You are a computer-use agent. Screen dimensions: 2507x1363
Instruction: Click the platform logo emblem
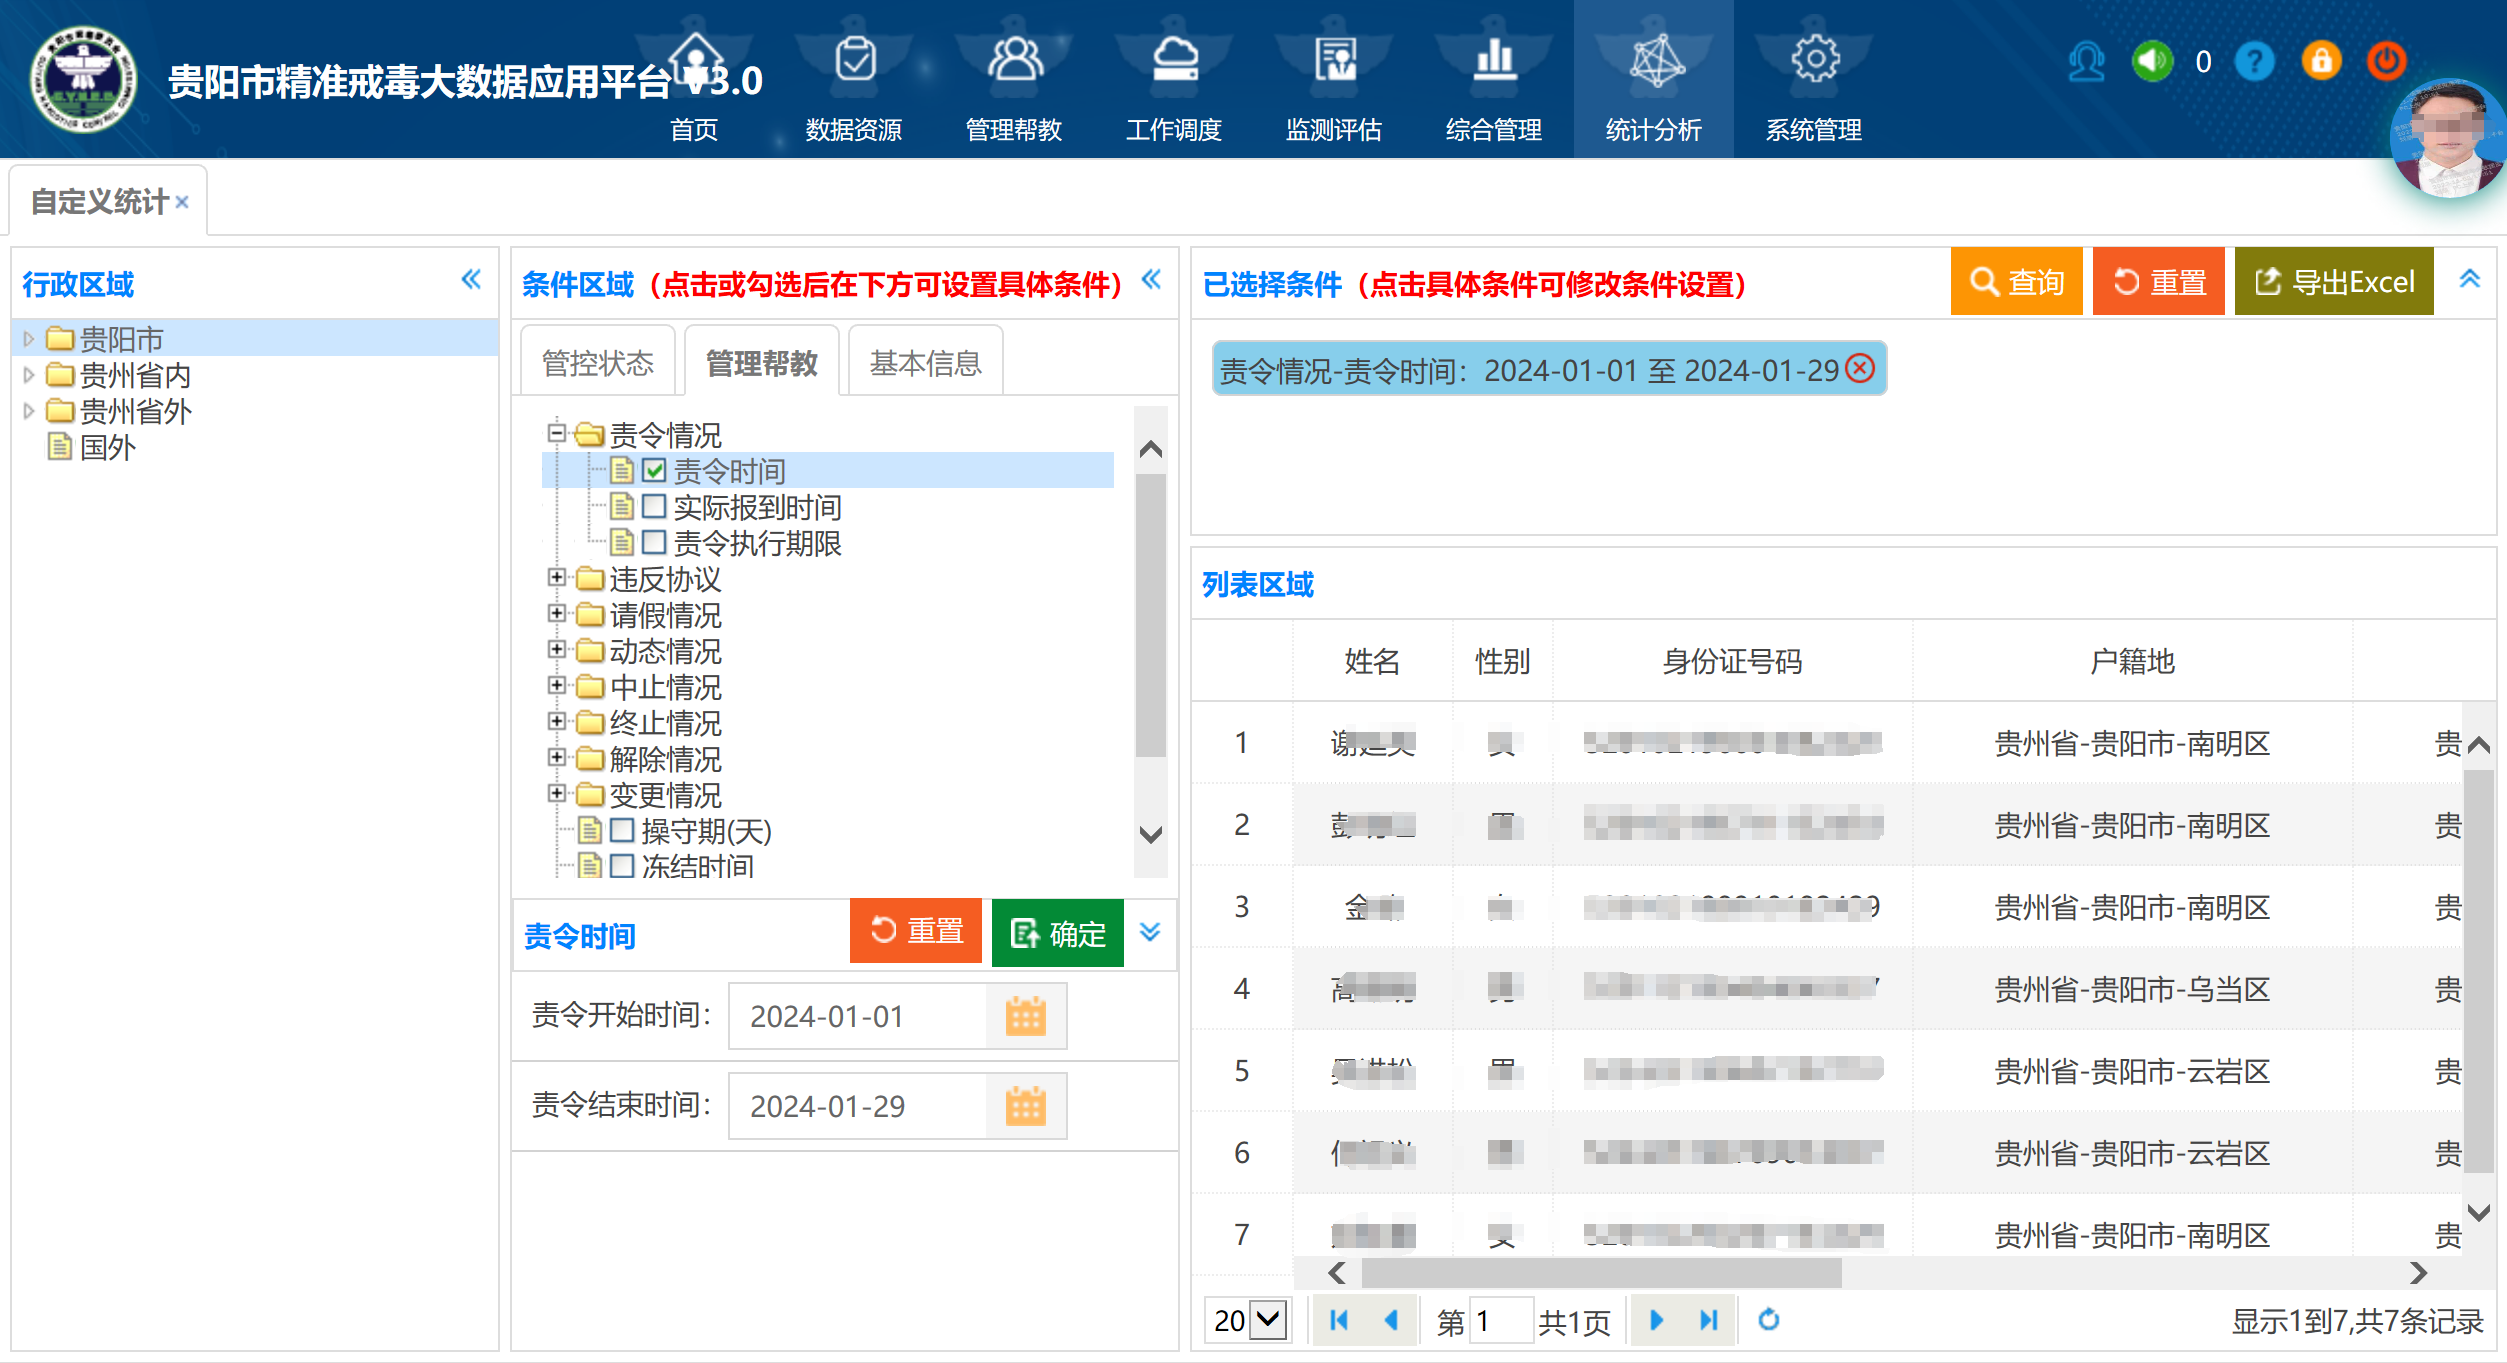tap(83, 79)
